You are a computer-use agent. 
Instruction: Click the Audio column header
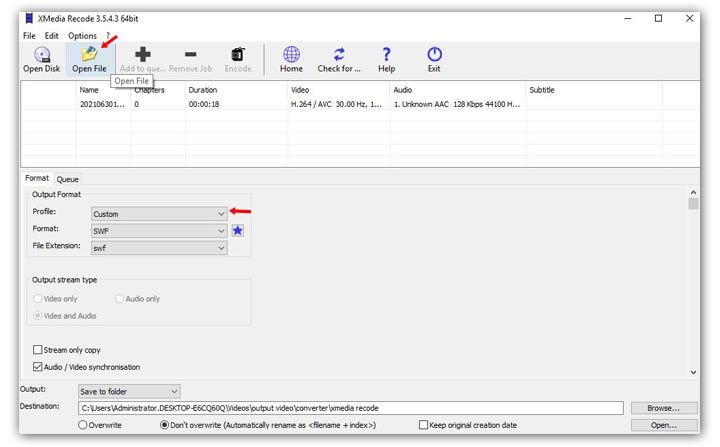click(403, 90)
